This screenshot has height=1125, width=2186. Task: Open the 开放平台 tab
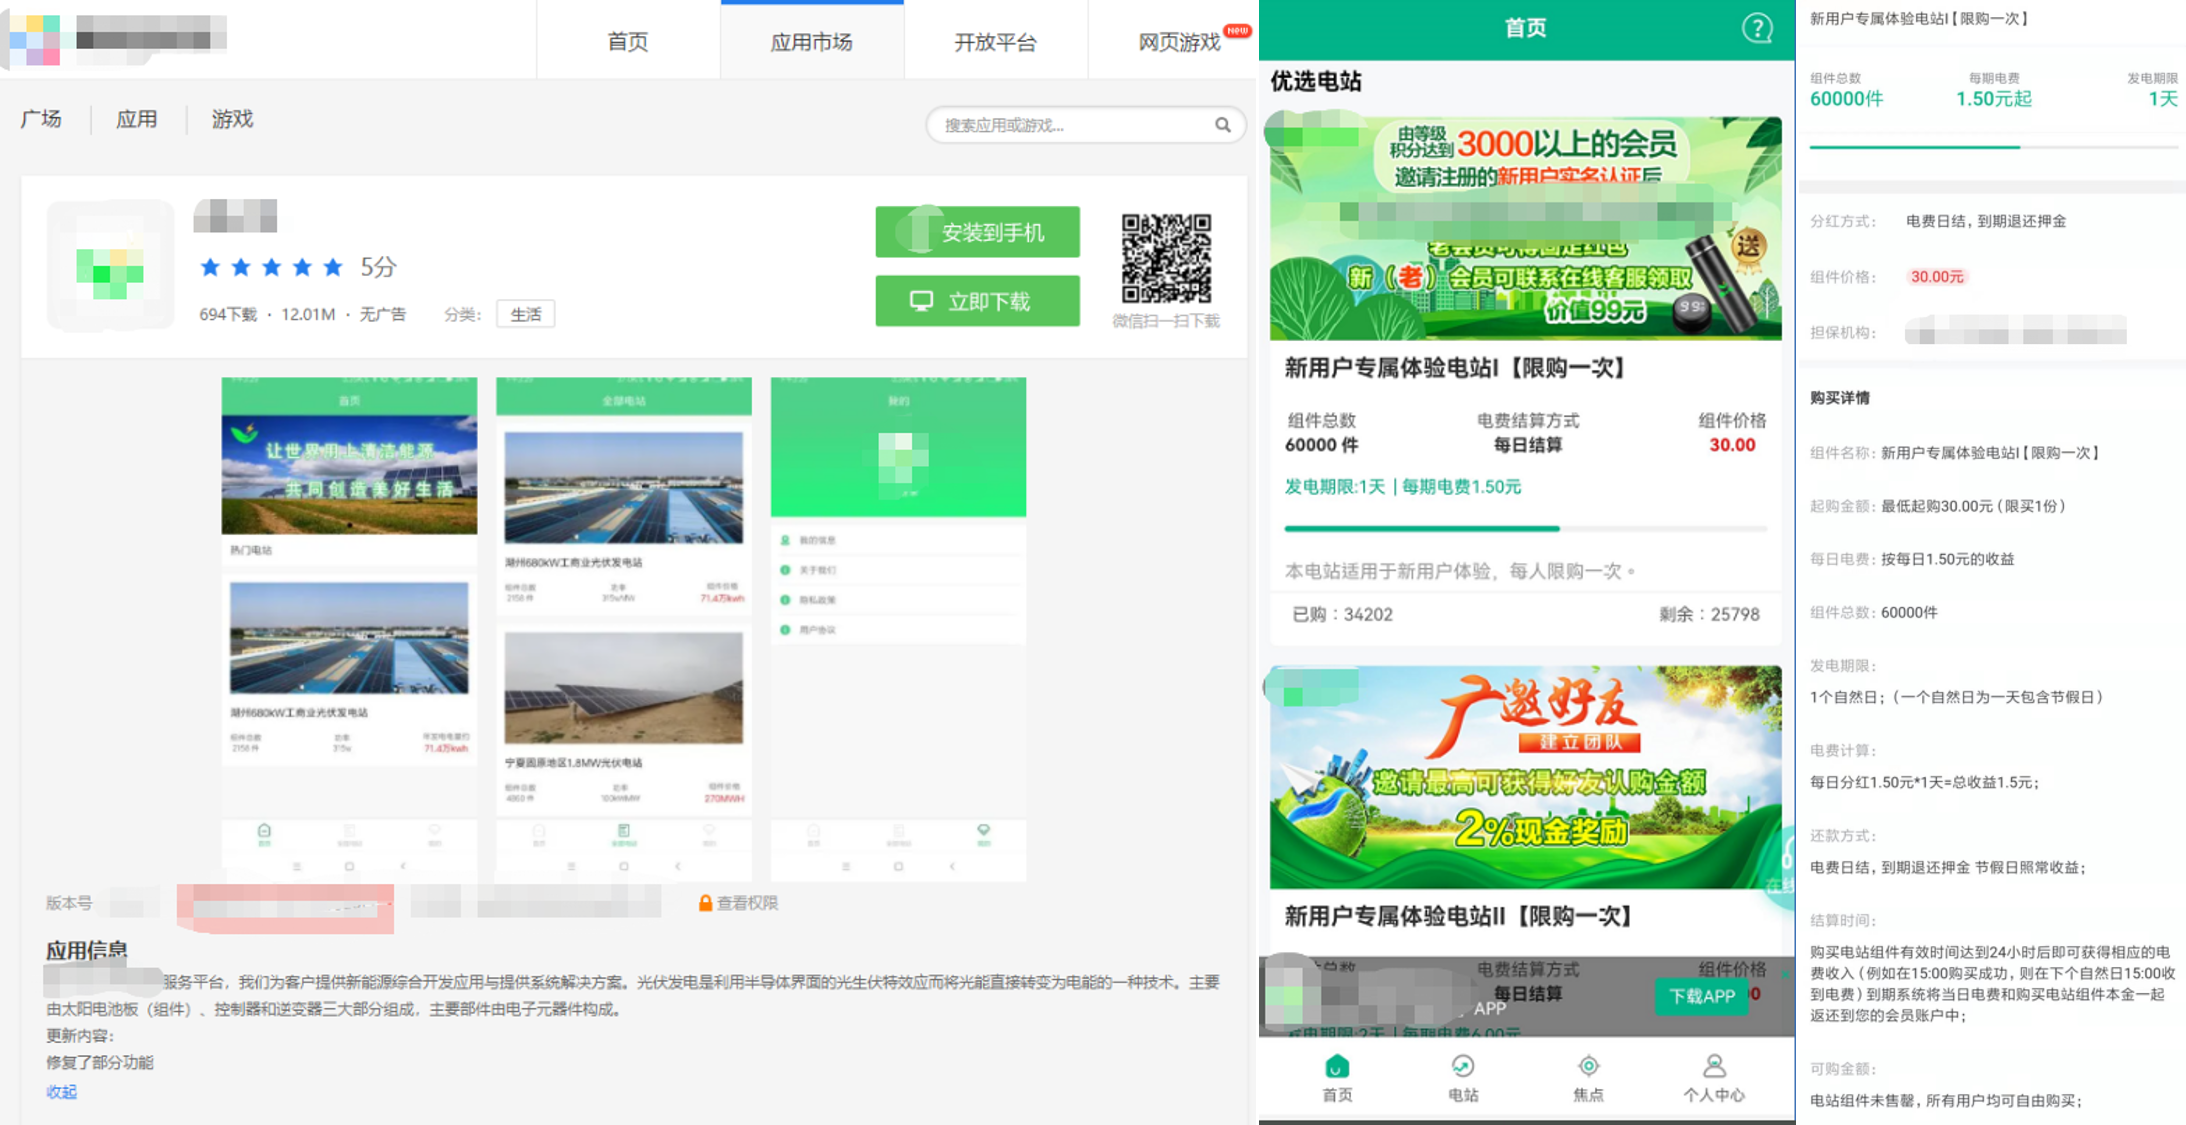(995, 41)
